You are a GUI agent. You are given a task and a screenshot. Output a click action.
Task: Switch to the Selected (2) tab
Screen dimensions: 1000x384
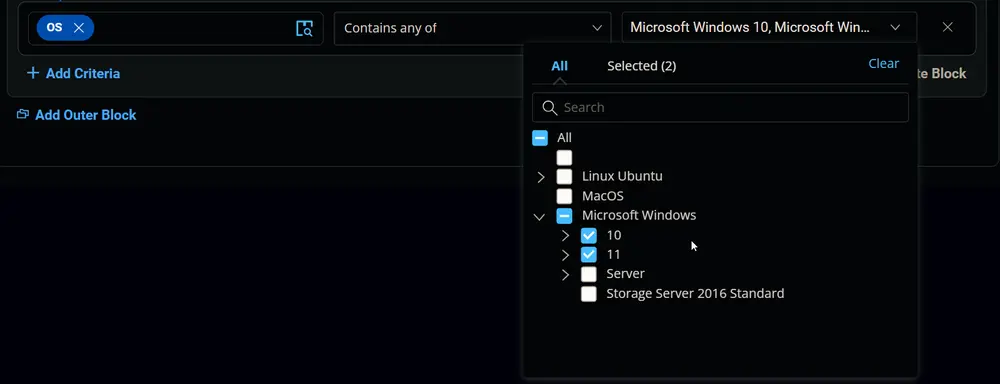coord(642,66)
